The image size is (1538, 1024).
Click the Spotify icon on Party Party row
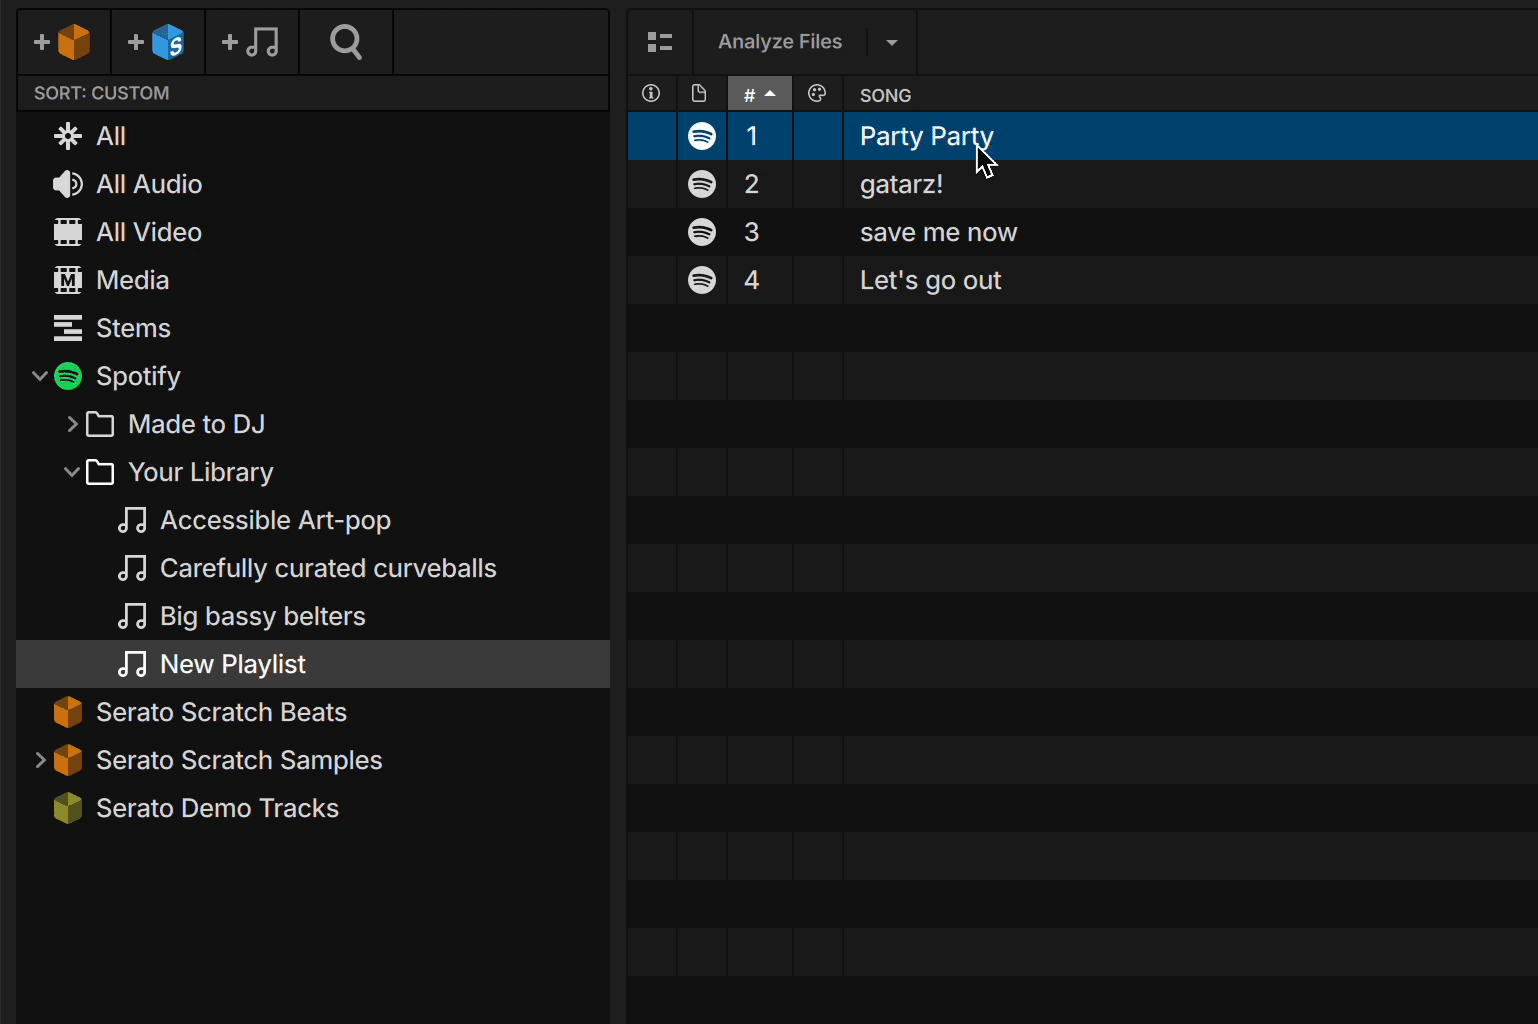[x=702, y=136]
